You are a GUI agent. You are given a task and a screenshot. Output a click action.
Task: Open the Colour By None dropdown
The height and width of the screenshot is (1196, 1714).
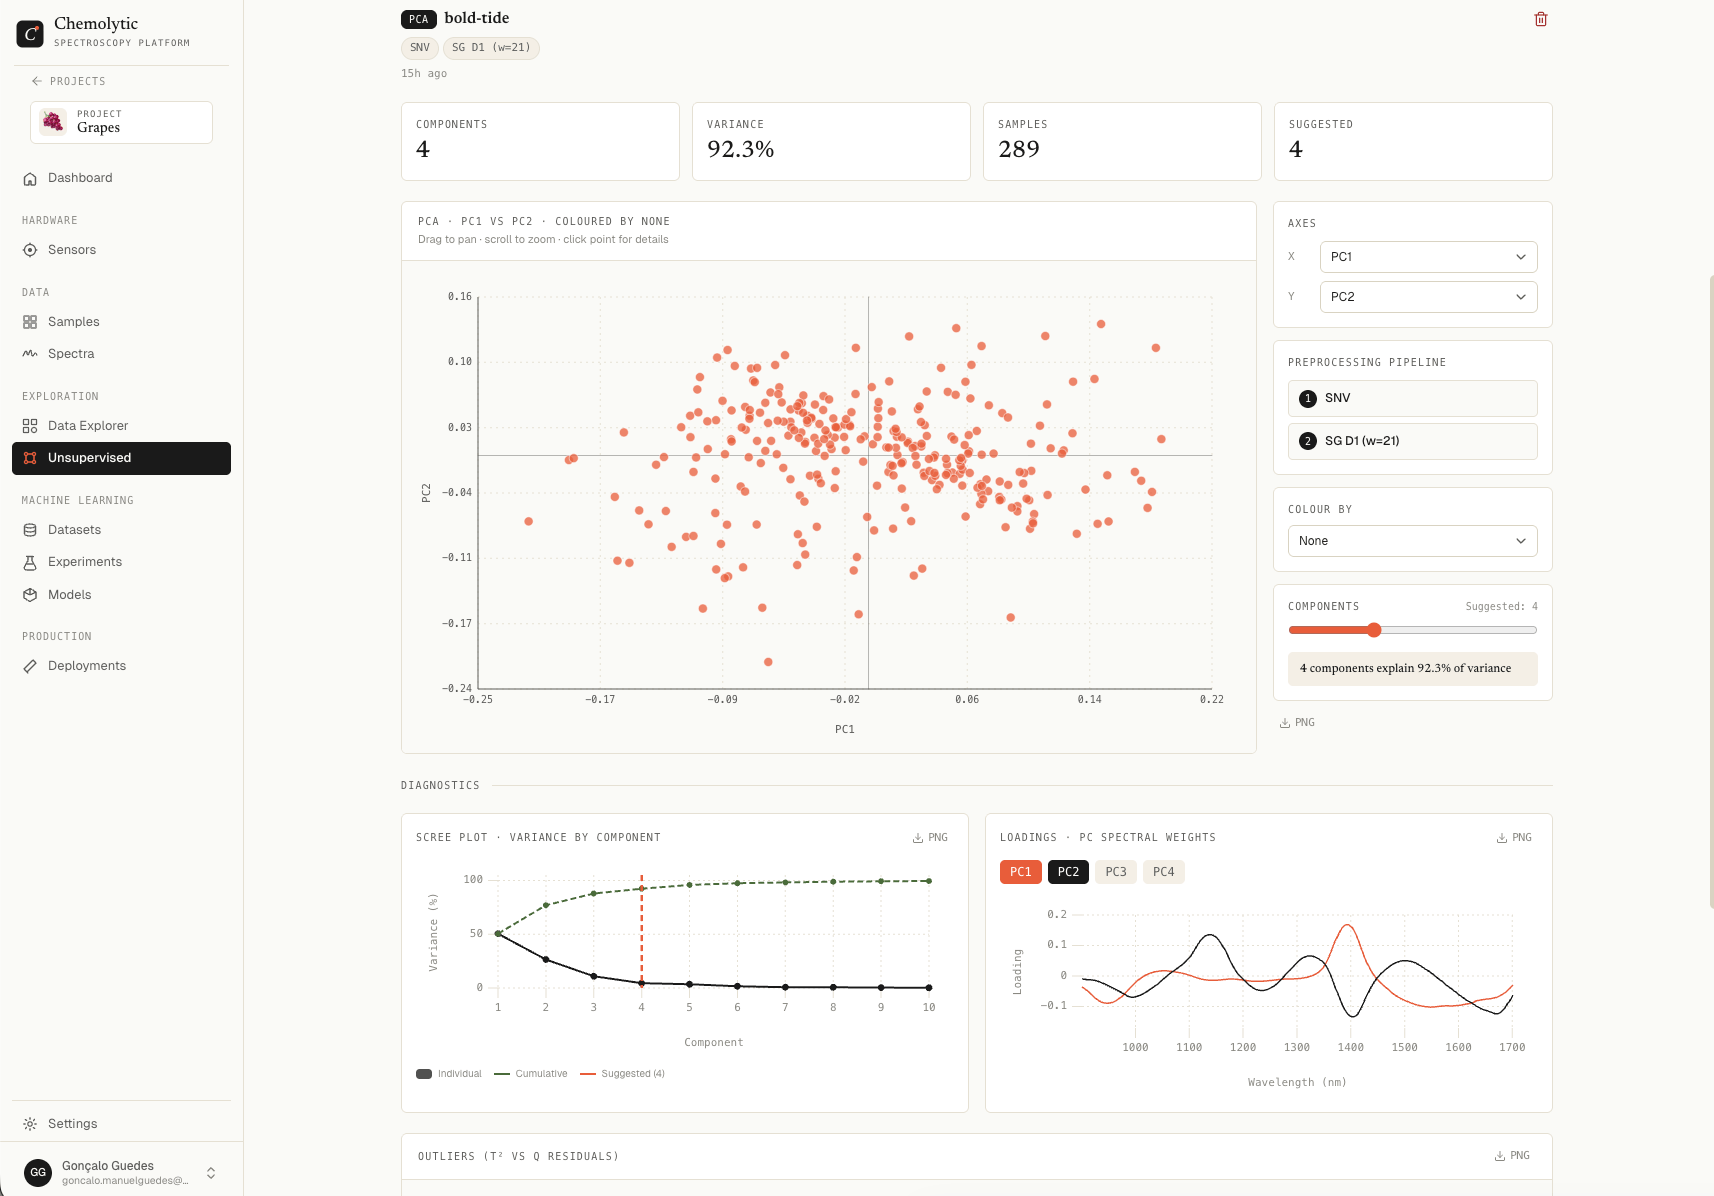[x=1412, y=541]
